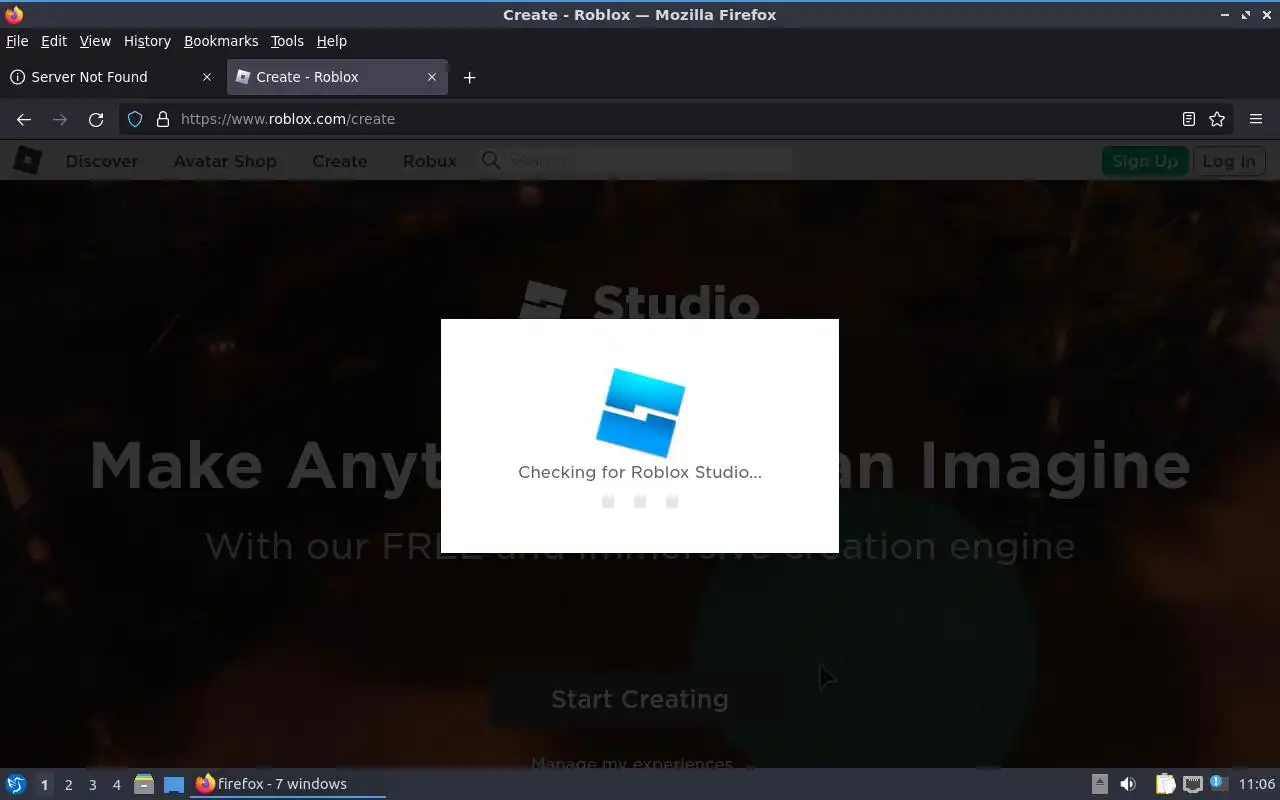The image size is (1280, 800).
Task: Click the Checking for Roblox Studio text
Action: (640, 472)
